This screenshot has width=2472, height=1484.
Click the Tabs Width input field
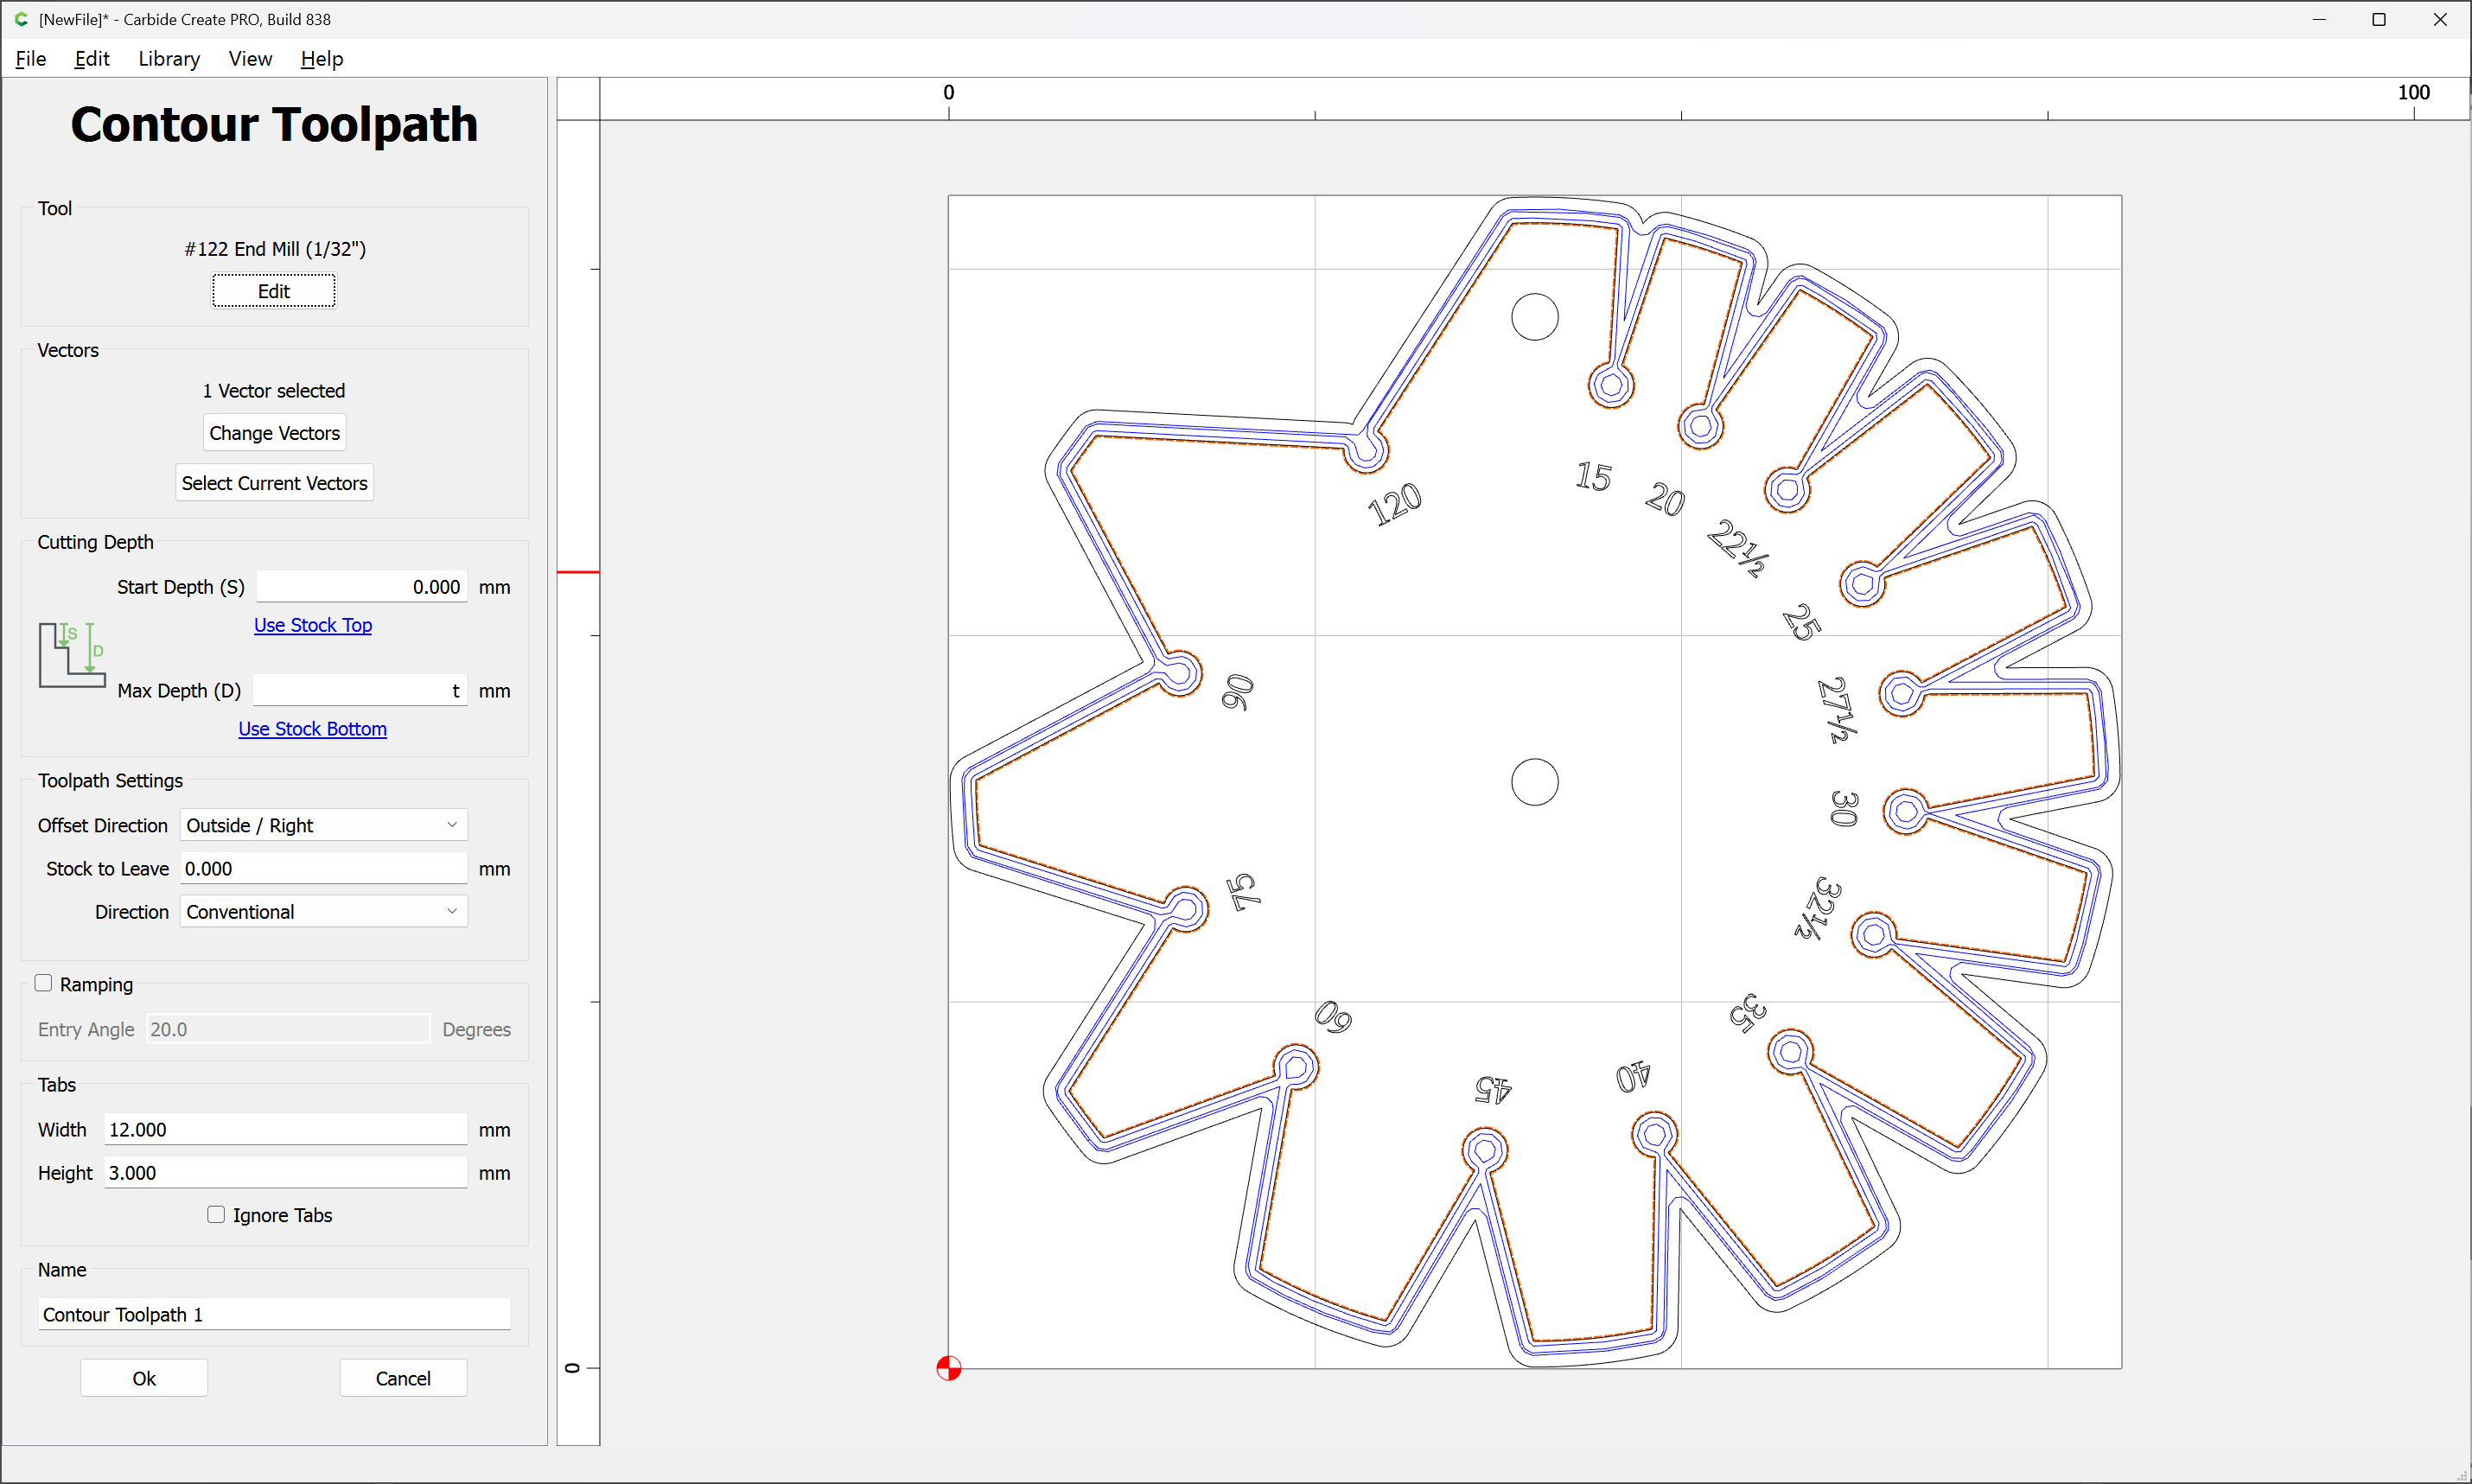[284, 1129]
